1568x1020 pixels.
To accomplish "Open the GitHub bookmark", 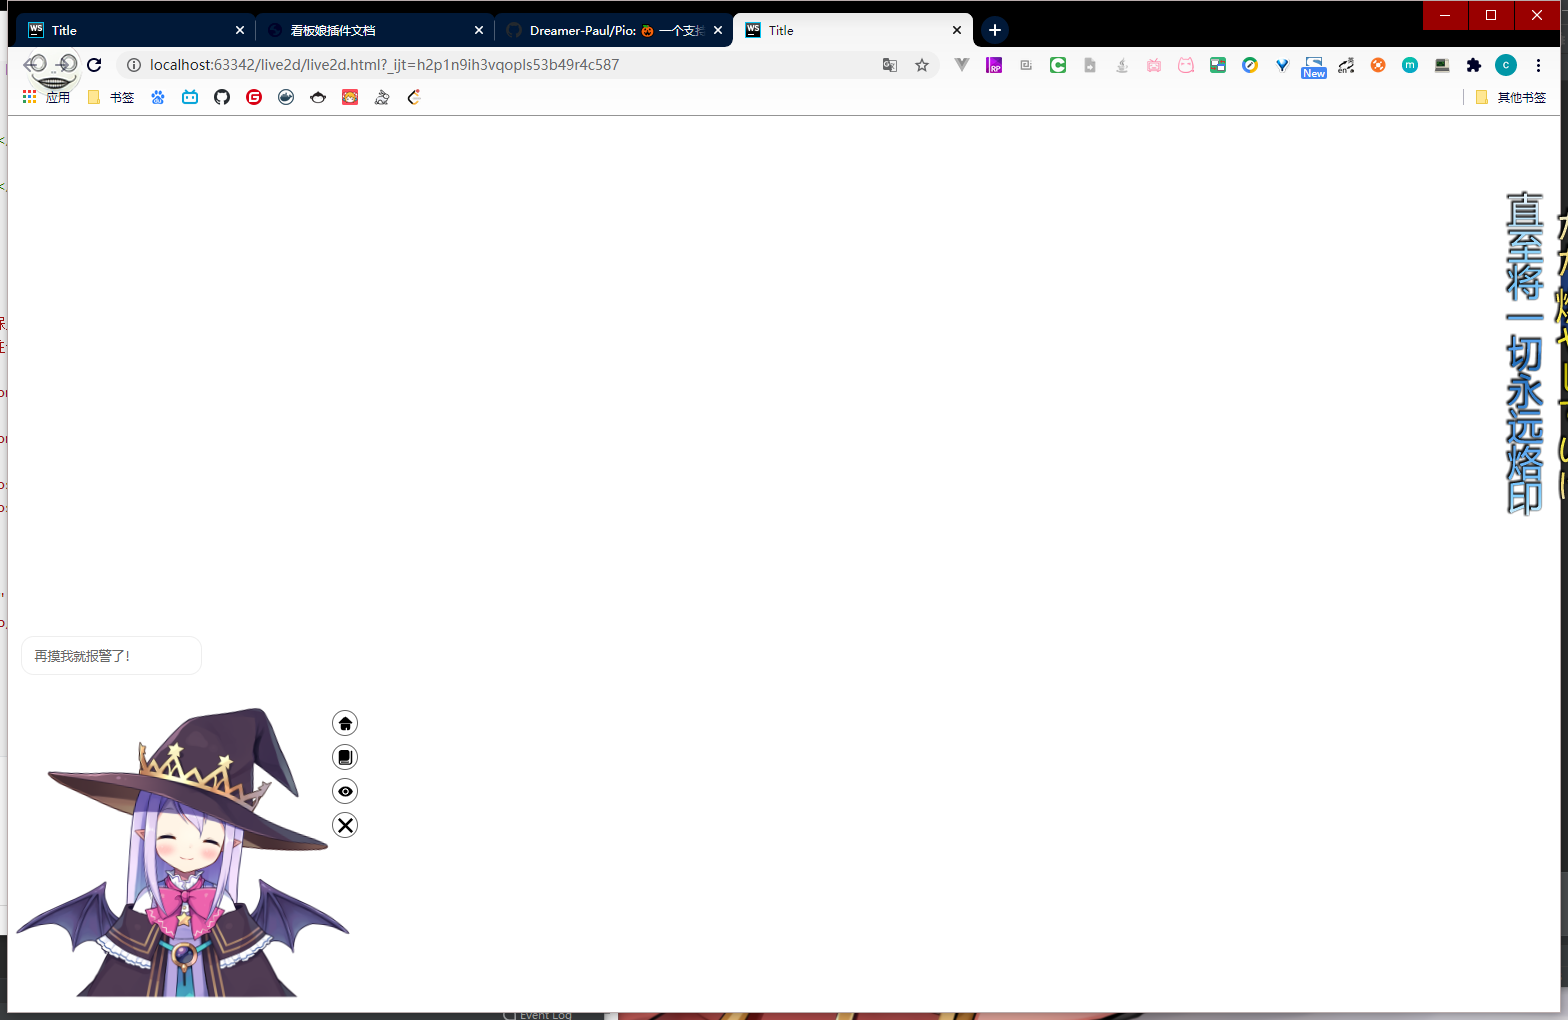I will click(x=222, y=97).
